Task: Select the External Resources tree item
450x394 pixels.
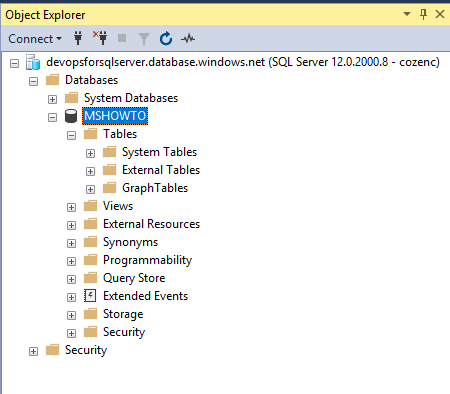Action: 151,224
